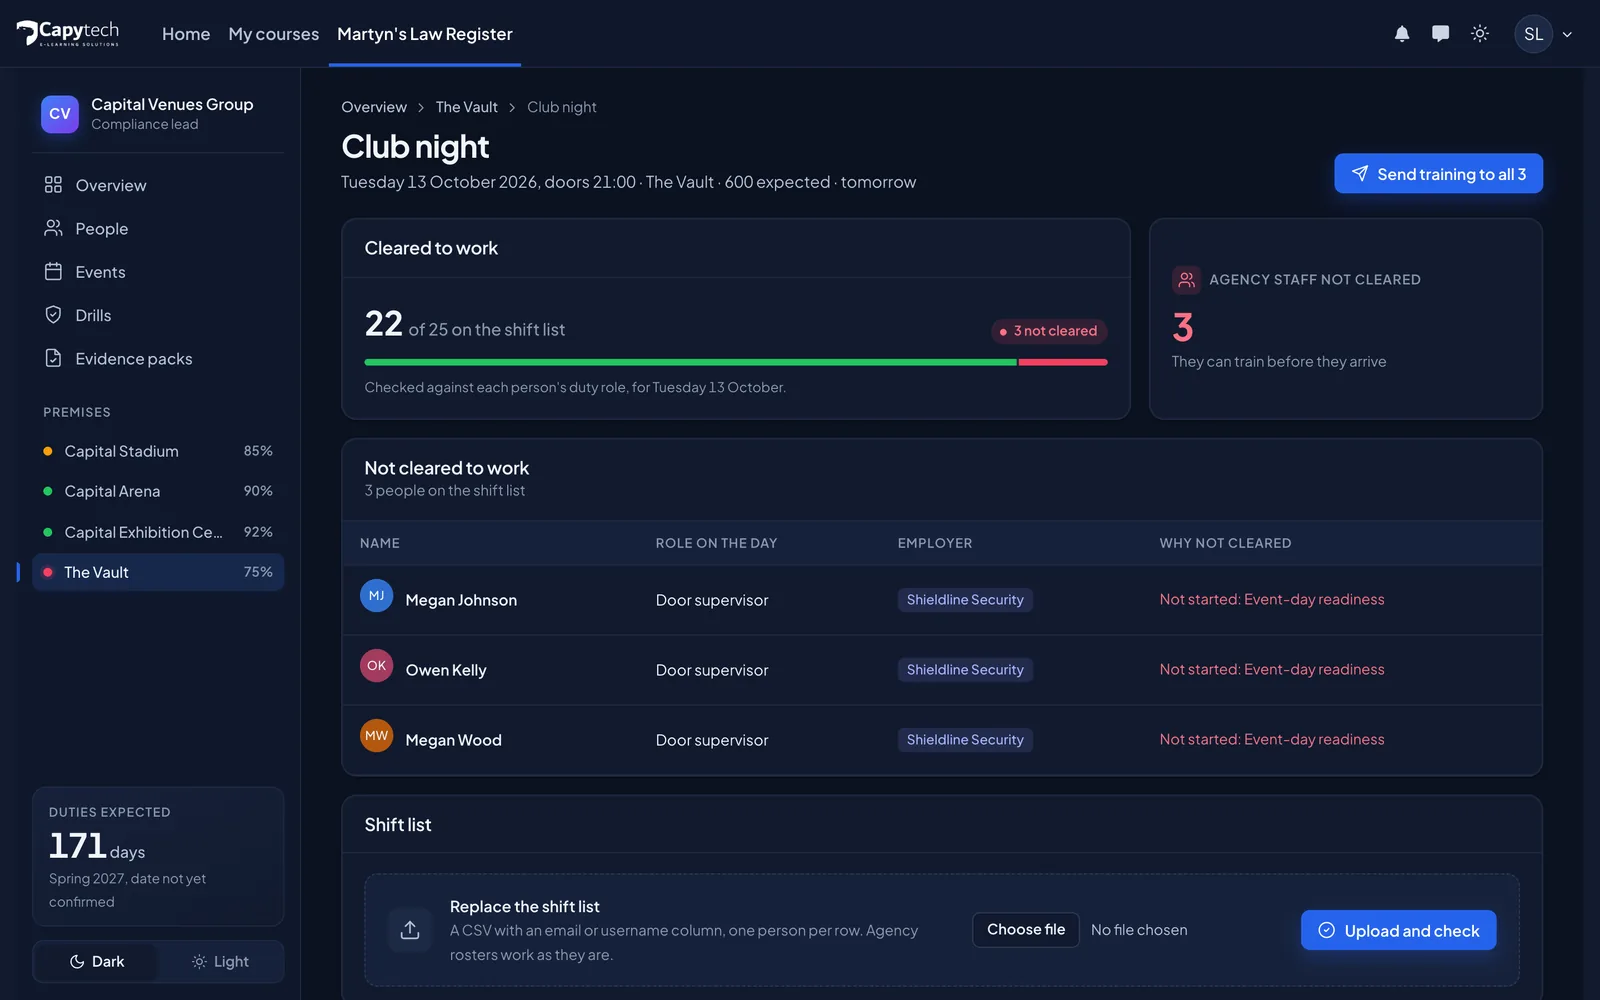This screenshot has width=1600, height=1000.
Task: Open Martyn's Law Register tab
Action: pos(425,34)
